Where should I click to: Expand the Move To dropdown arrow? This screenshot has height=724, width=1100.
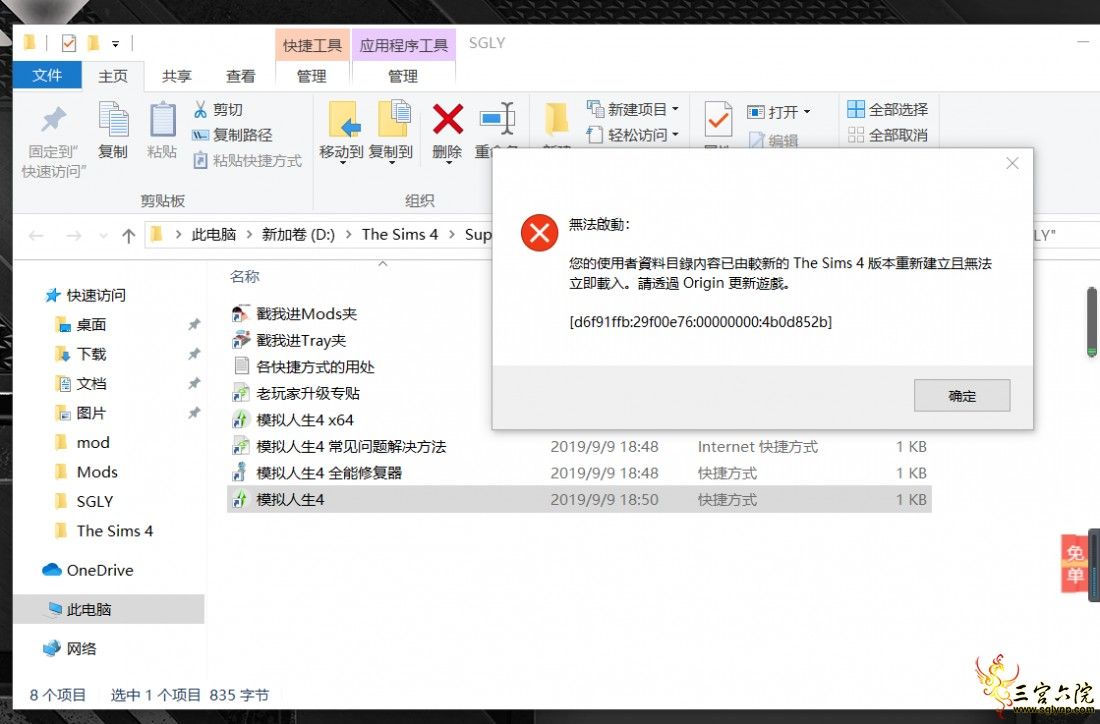click(x=343, y=163)
